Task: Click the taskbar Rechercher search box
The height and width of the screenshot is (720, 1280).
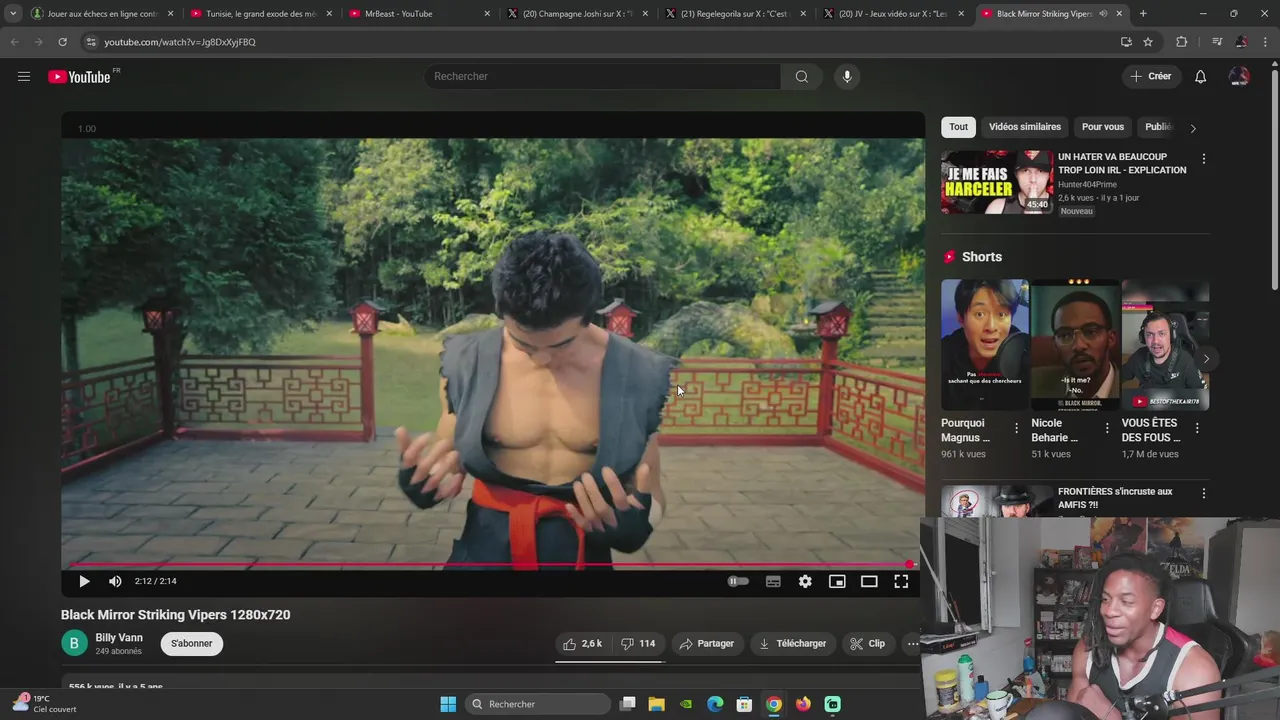Action: [539, 704]
